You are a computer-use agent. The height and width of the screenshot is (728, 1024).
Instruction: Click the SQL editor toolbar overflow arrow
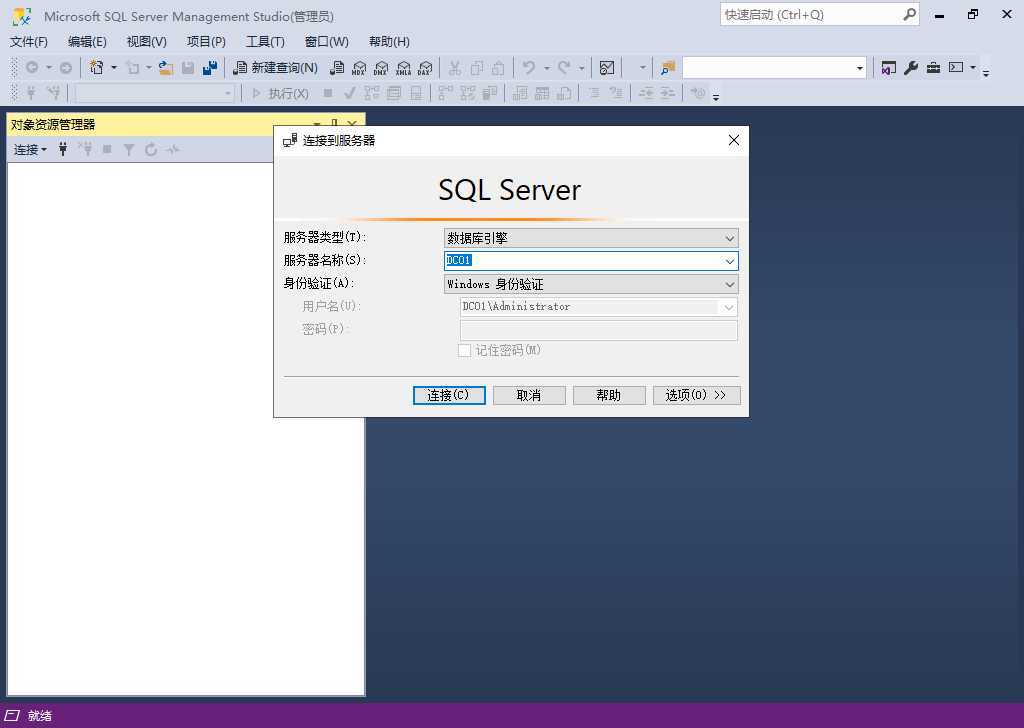tap(716, 97)
